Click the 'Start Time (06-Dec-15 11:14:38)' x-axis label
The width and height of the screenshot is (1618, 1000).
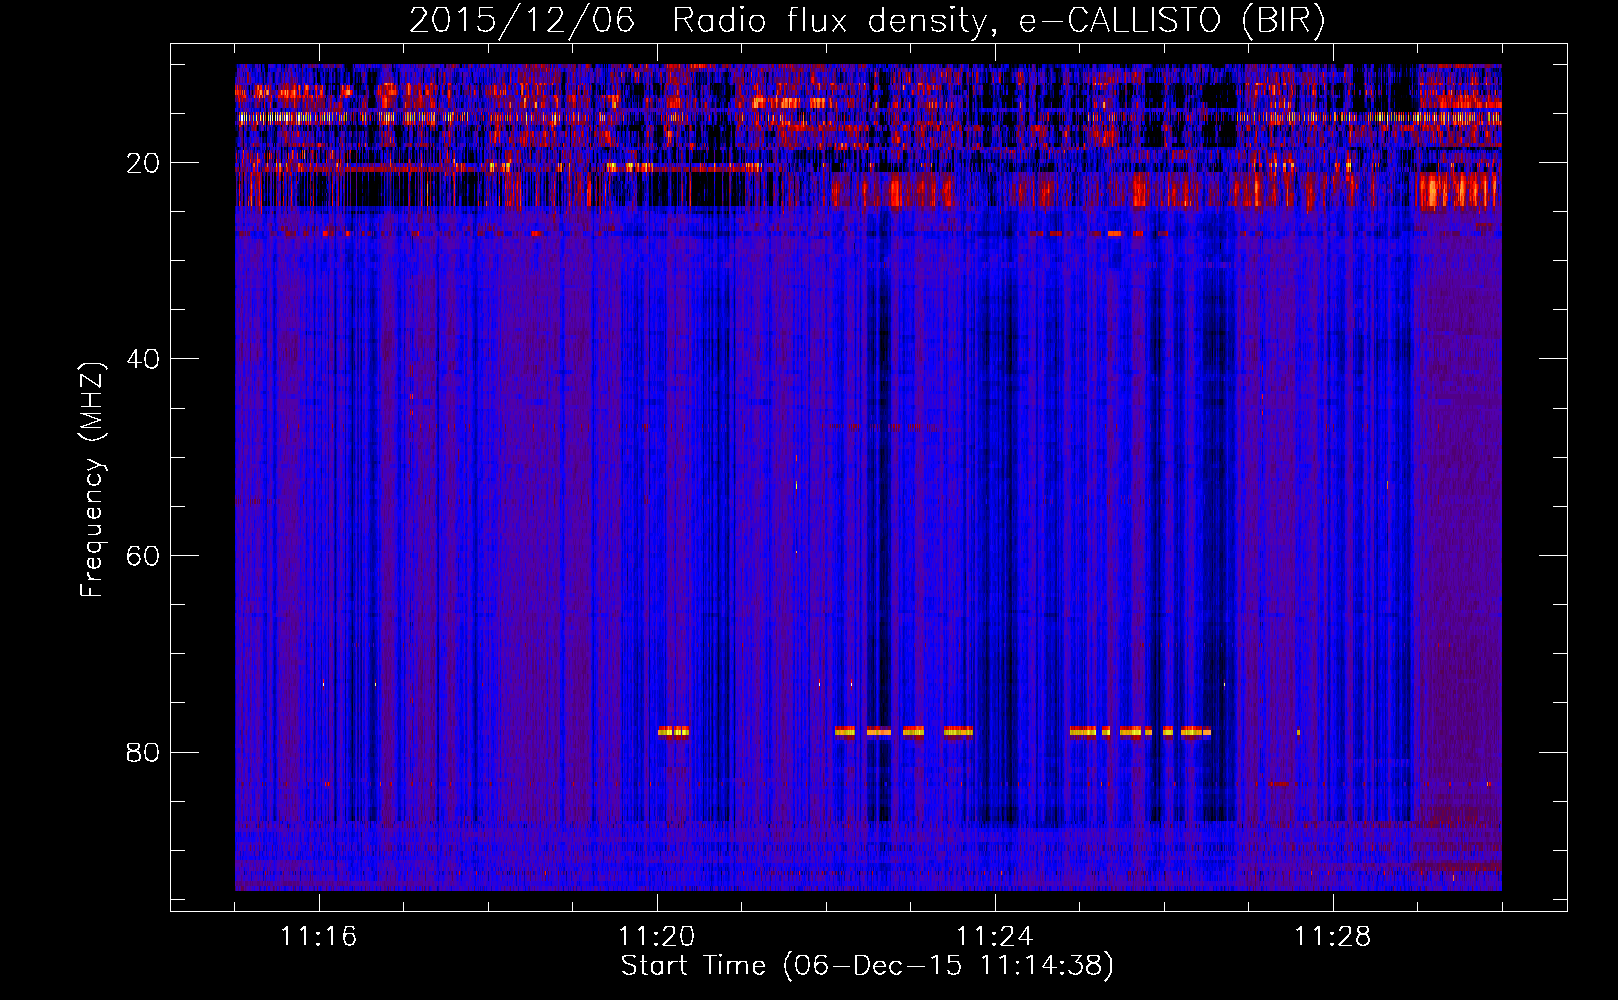pos(867,966)
